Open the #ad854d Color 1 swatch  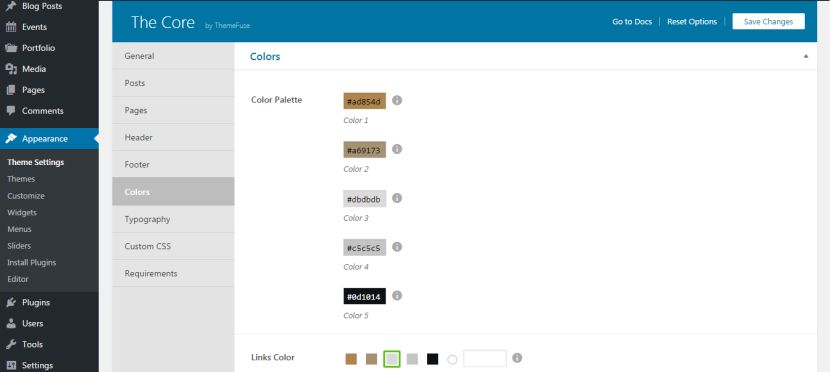[365, 101]
